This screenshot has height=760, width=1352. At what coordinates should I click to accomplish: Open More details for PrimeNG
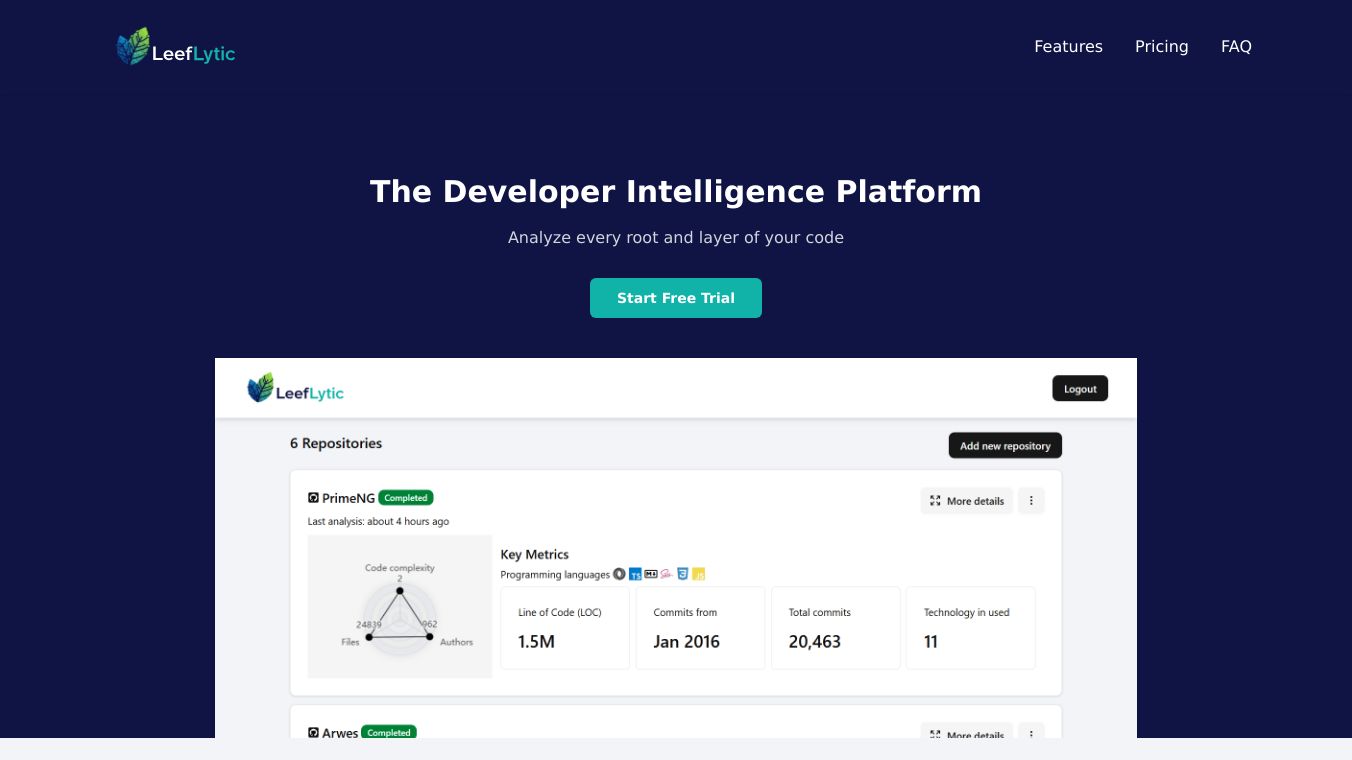point(967,500)
